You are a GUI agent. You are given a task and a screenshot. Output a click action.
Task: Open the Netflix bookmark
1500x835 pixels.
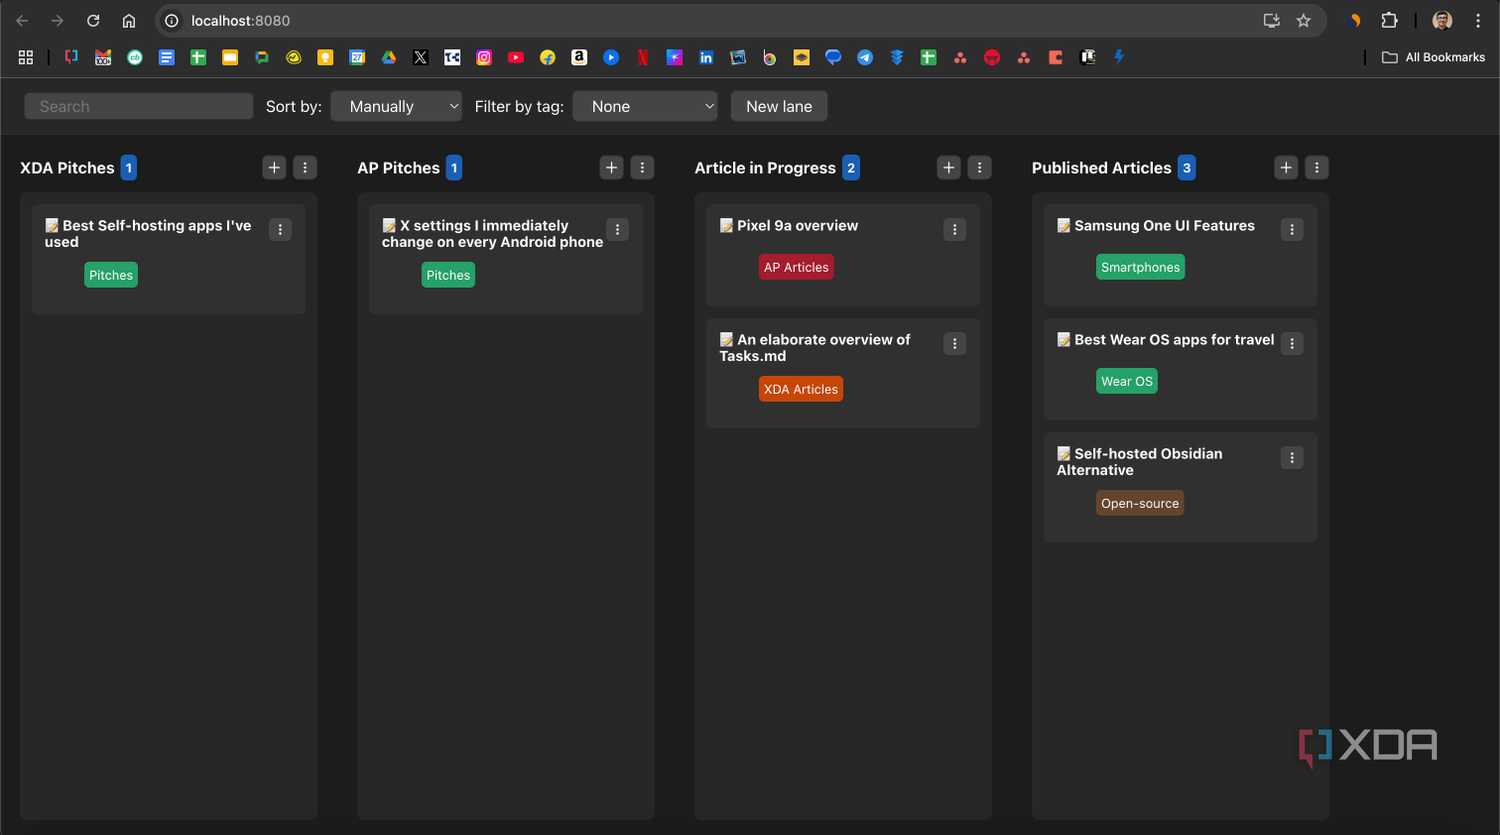(x=642, y=58)
